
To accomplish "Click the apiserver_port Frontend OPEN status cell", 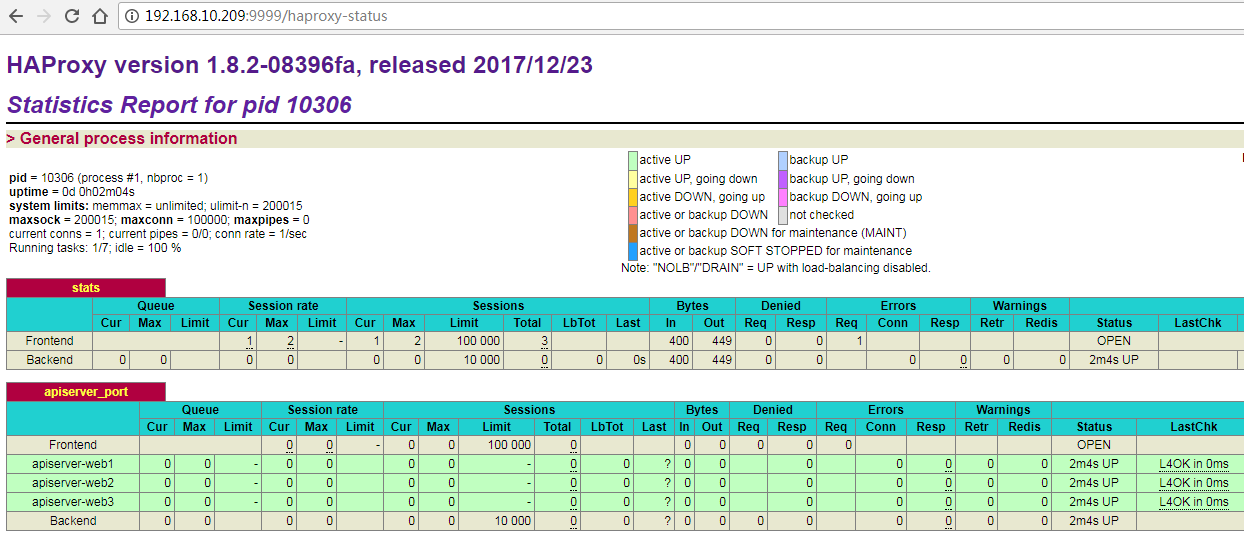I will [1094, 445].
